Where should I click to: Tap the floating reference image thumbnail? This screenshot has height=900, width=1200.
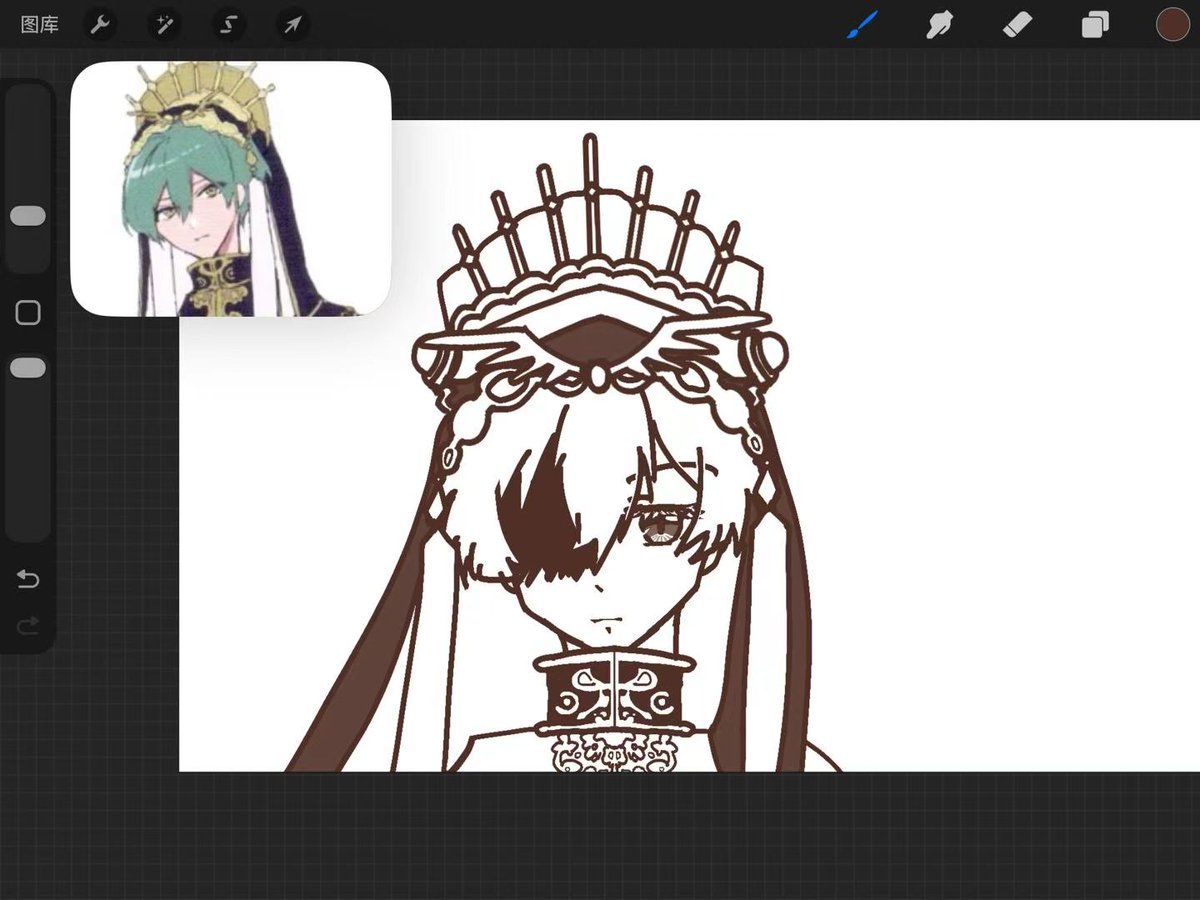tap(231, 189)
